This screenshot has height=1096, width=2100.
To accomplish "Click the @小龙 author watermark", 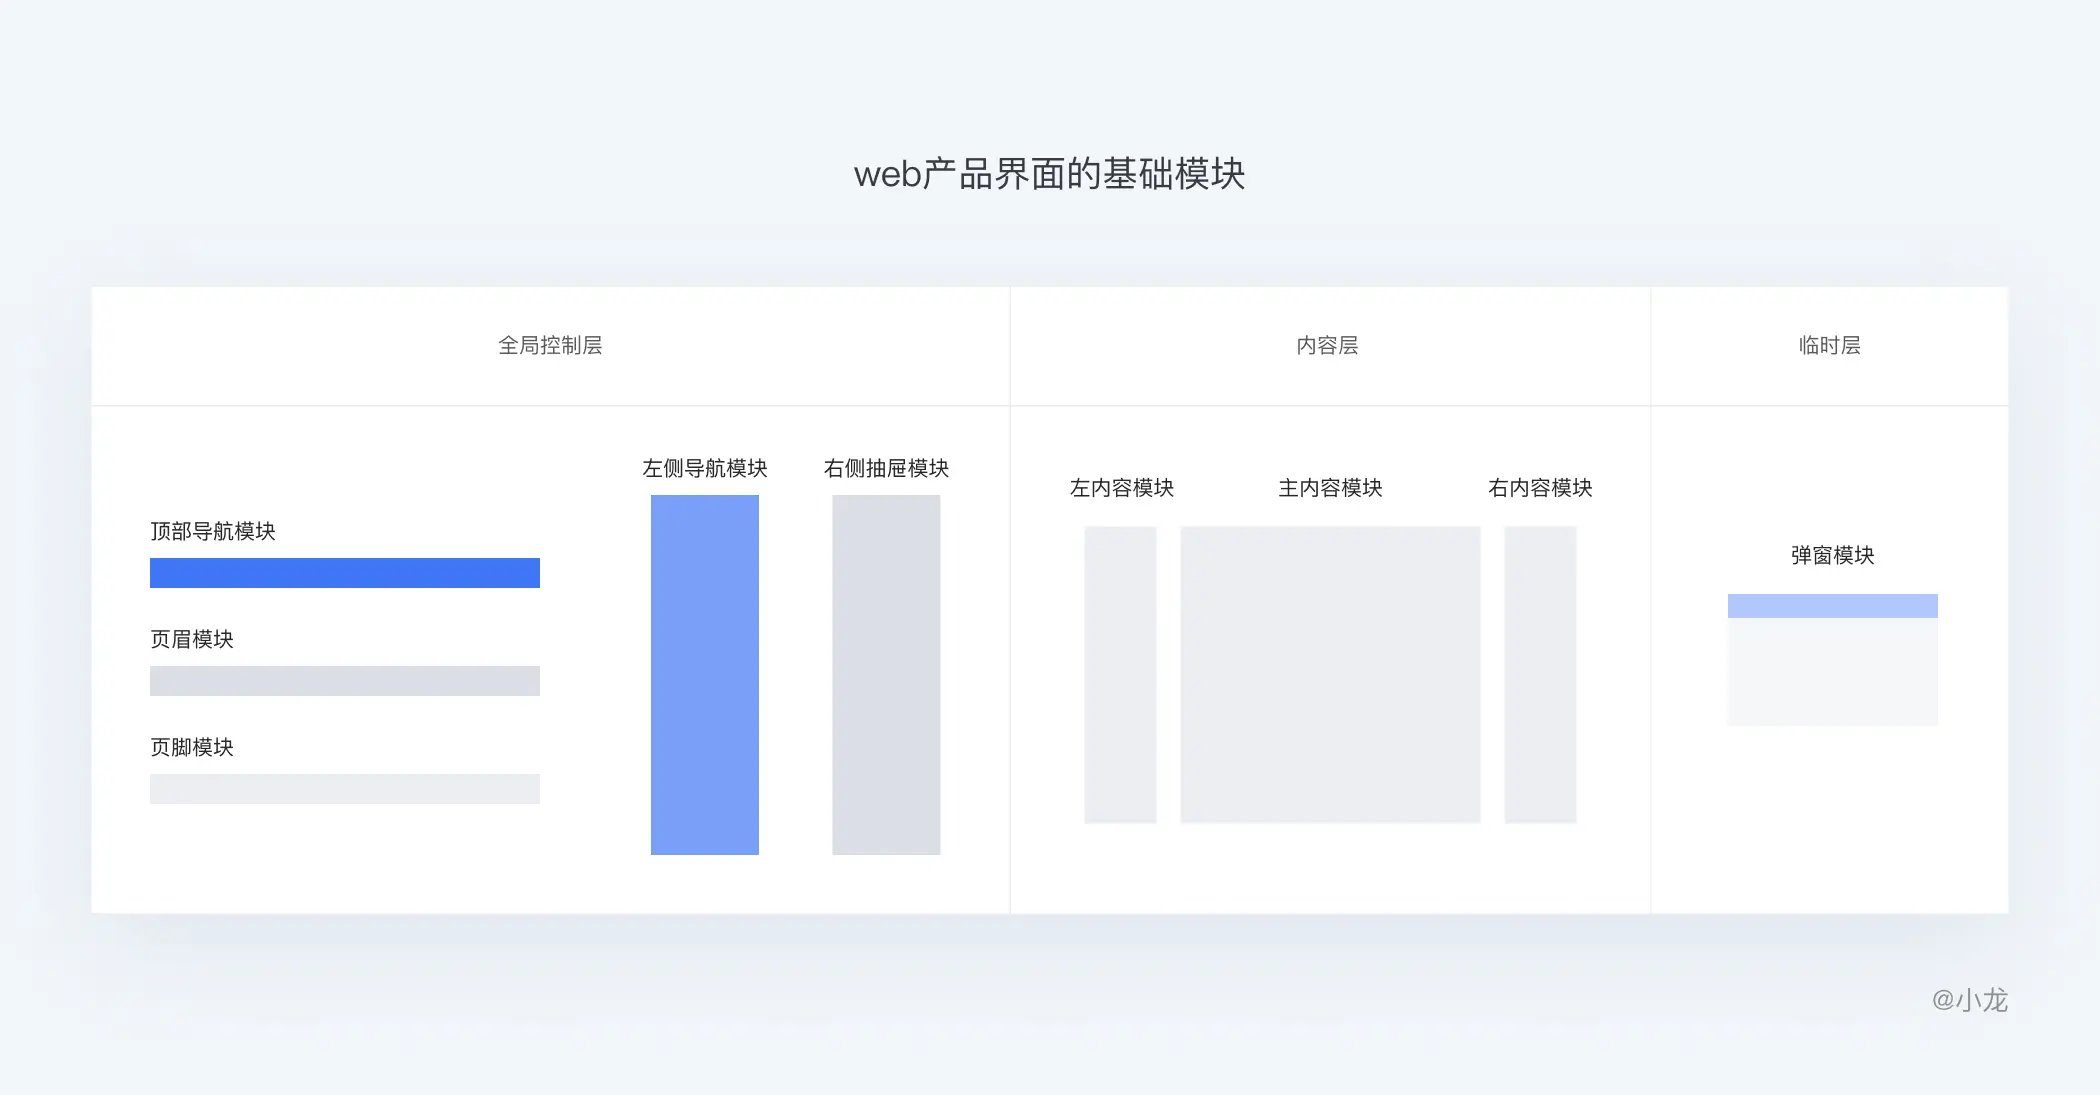I will (1969, 1000).
